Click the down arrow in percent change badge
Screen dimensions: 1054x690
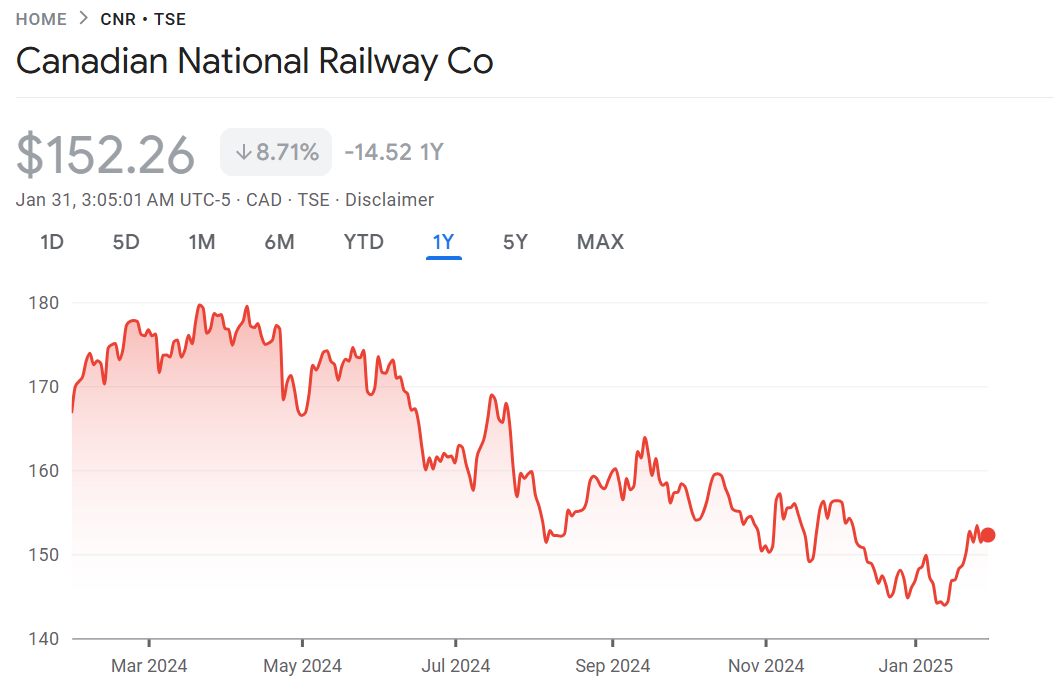coord(243,153)
